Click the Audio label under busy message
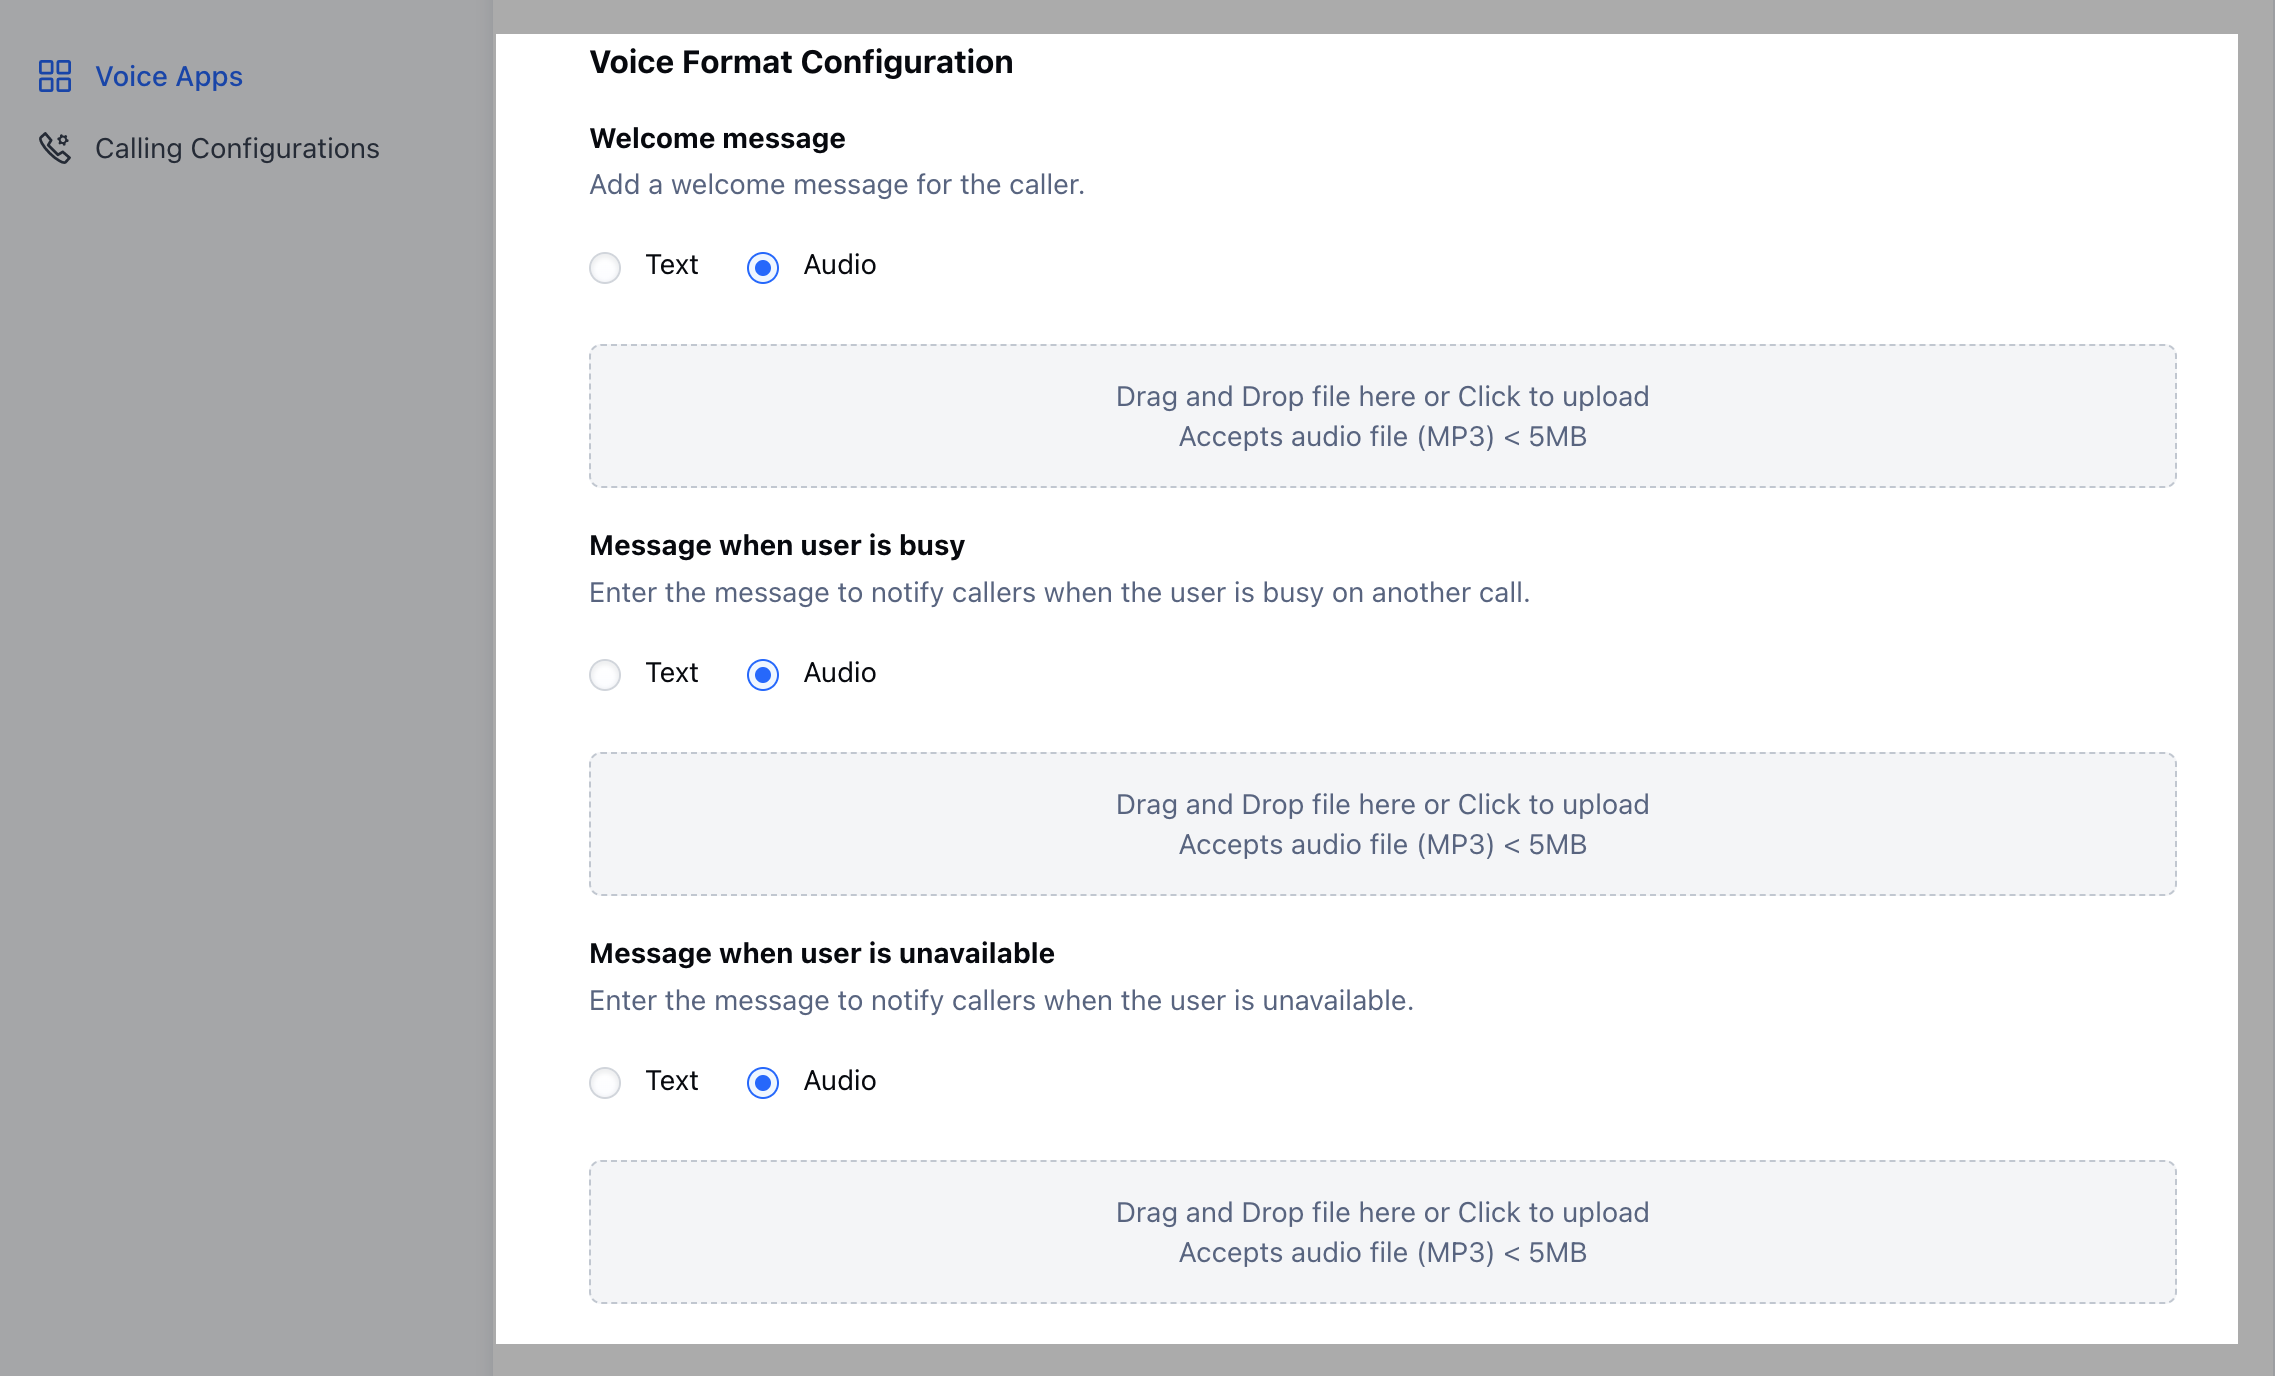The image size is (2275, 1376). coord(839,673)
